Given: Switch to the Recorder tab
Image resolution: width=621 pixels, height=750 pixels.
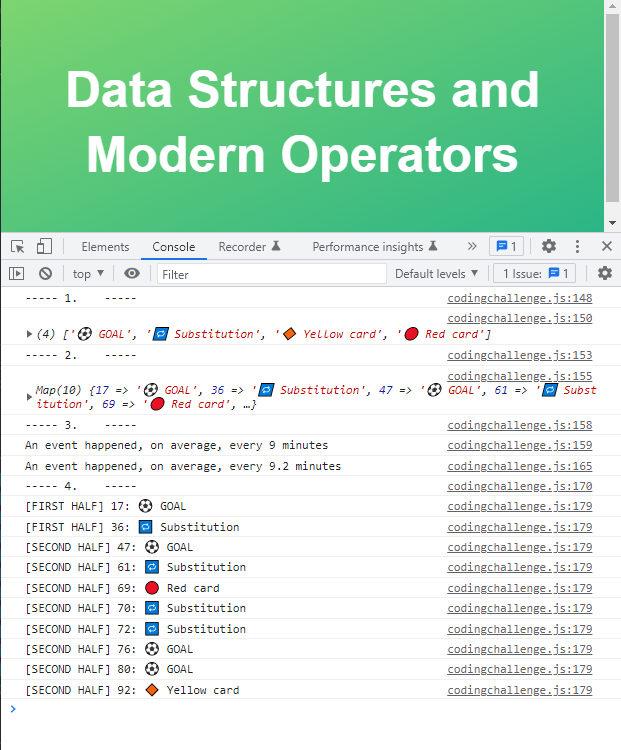Looking at the screenshot, I should (249, 247).
